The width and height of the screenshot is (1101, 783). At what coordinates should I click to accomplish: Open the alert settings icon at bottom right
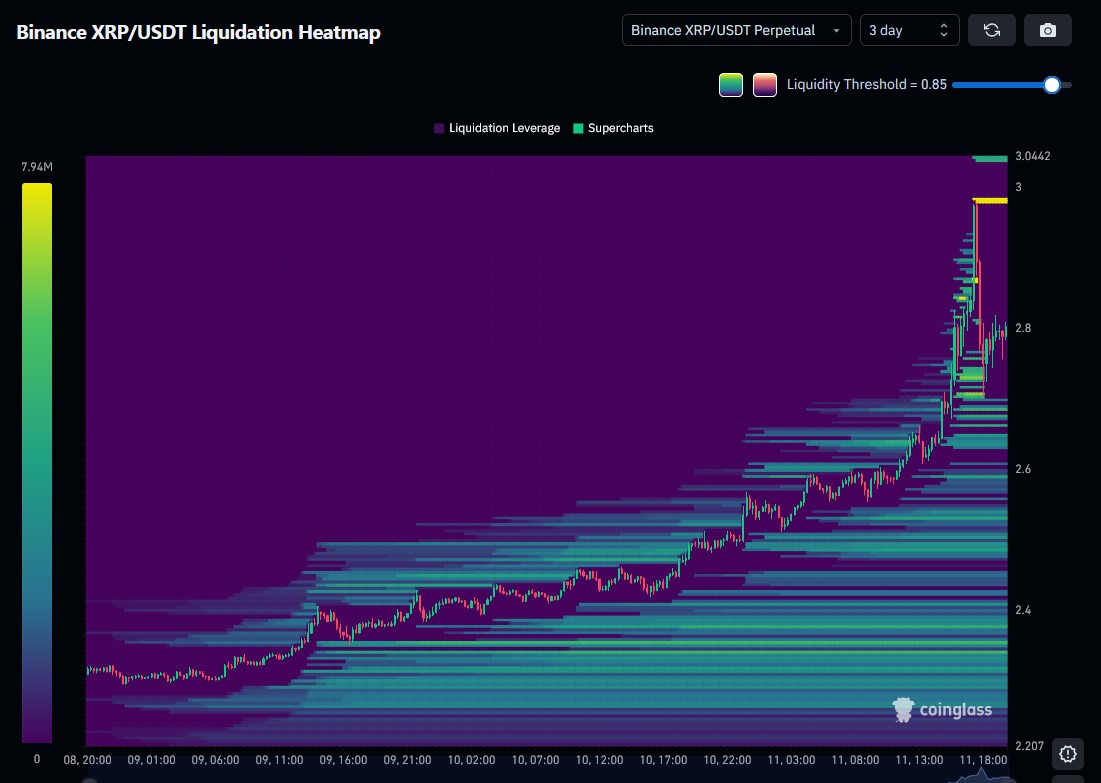coord(1067,754)
